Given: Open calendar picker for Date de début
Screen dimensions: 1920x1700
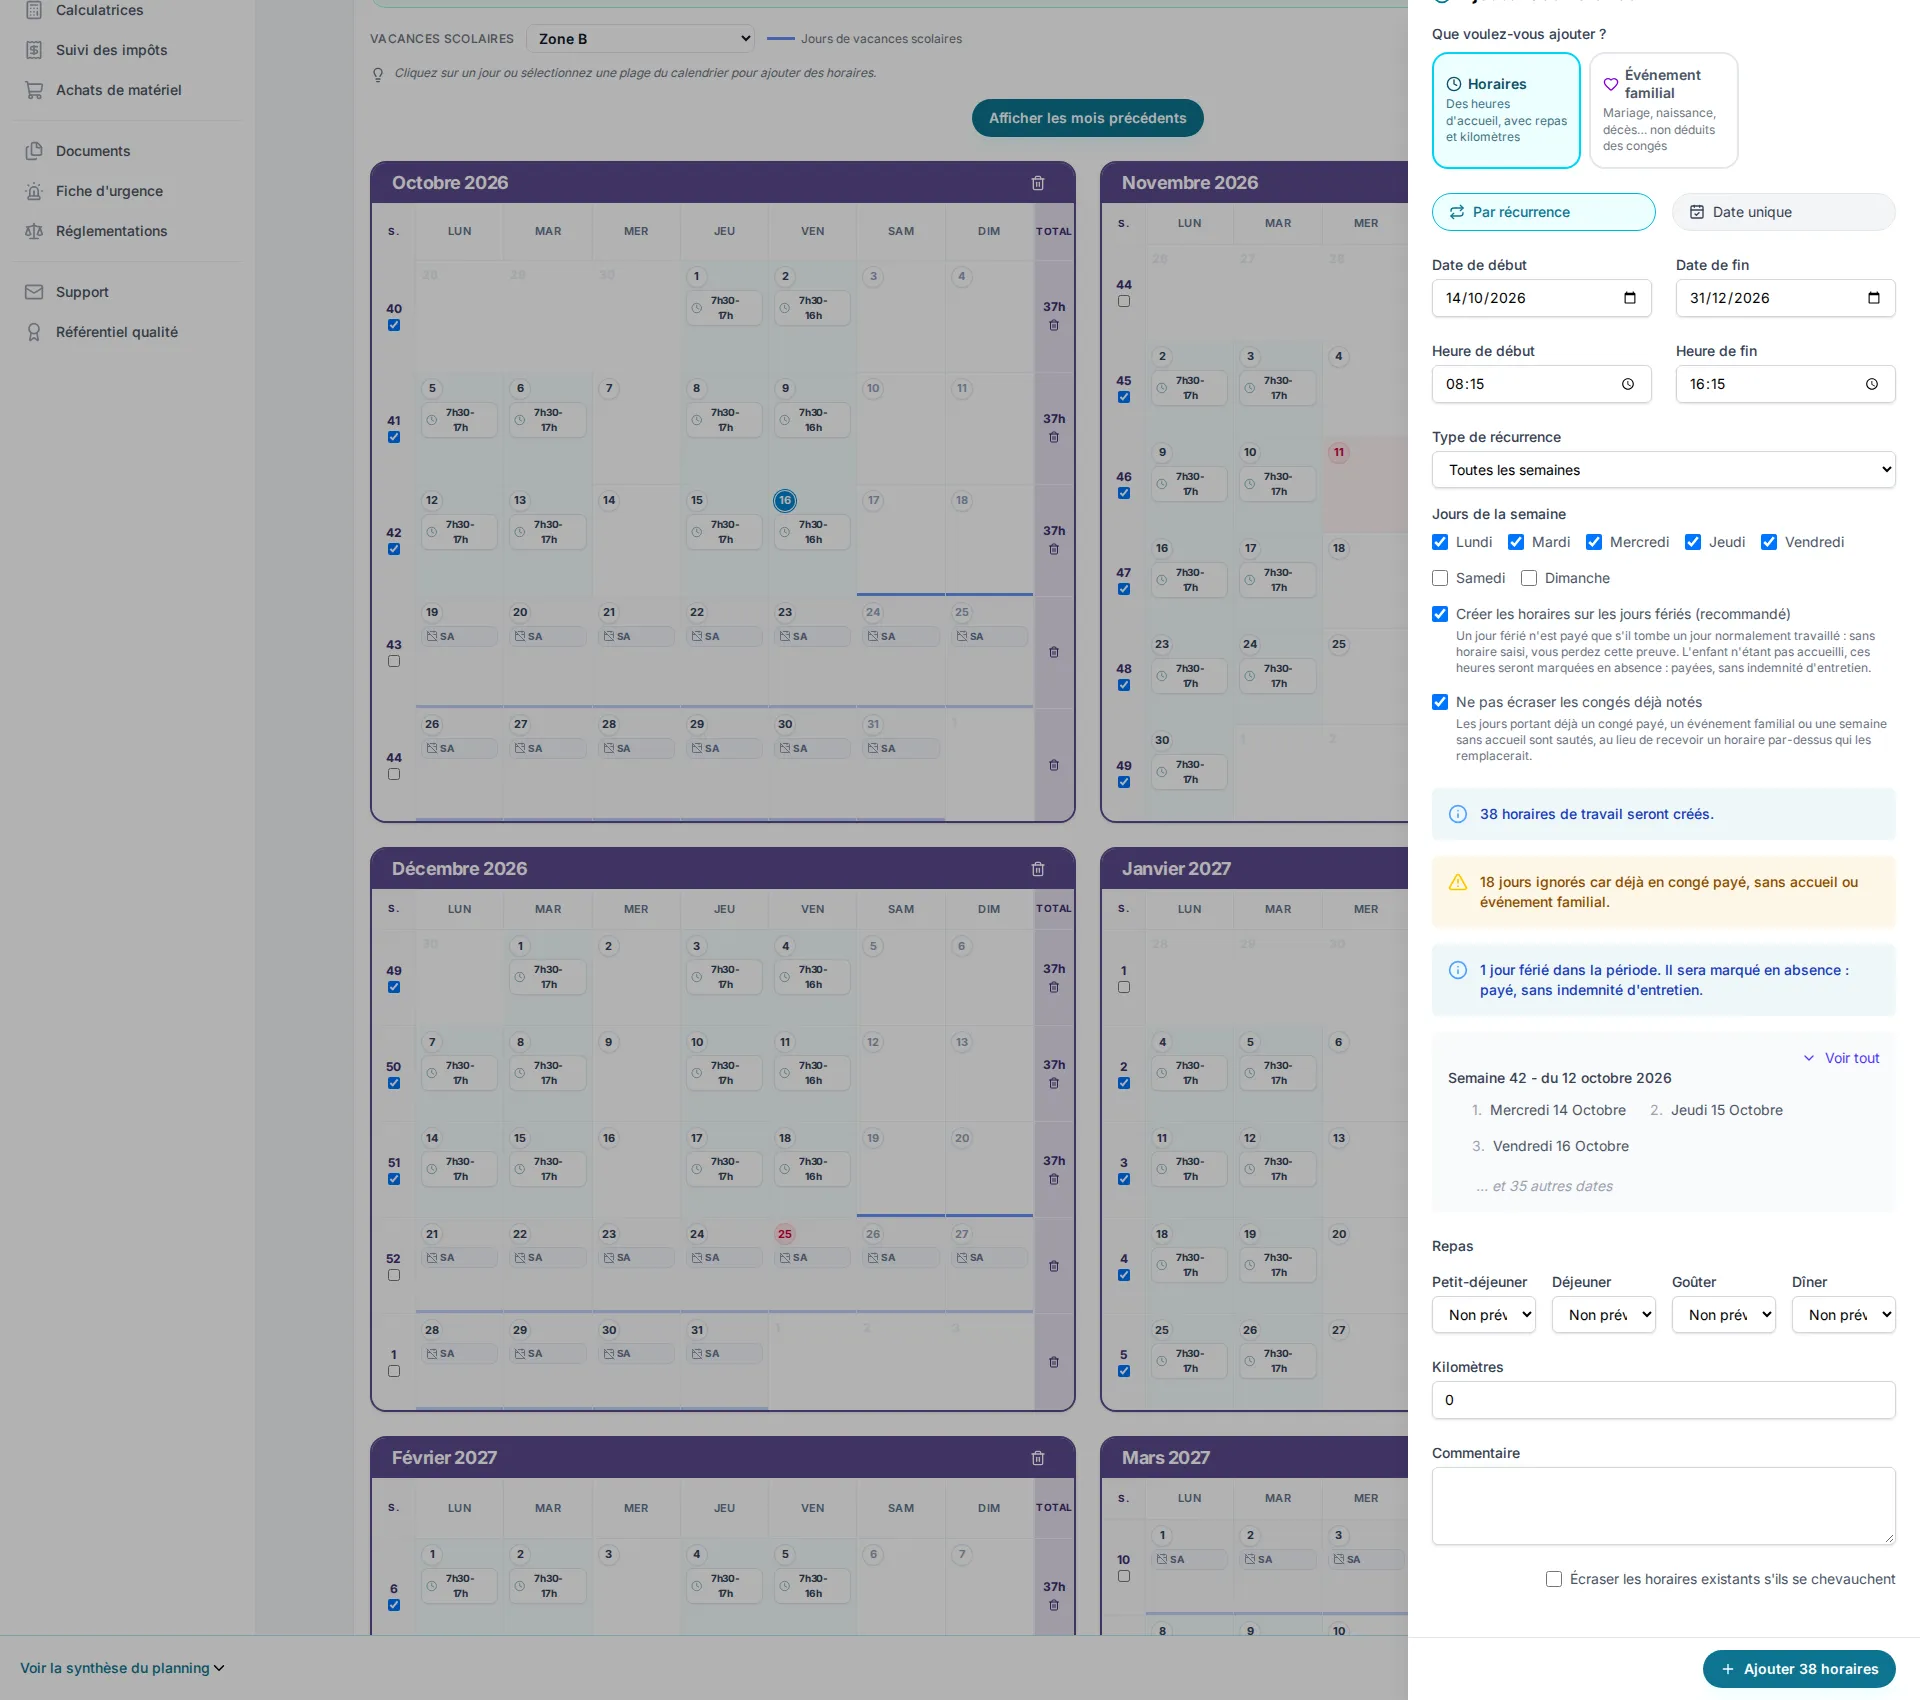Looking at the screenshot, I should [1630, 298].
